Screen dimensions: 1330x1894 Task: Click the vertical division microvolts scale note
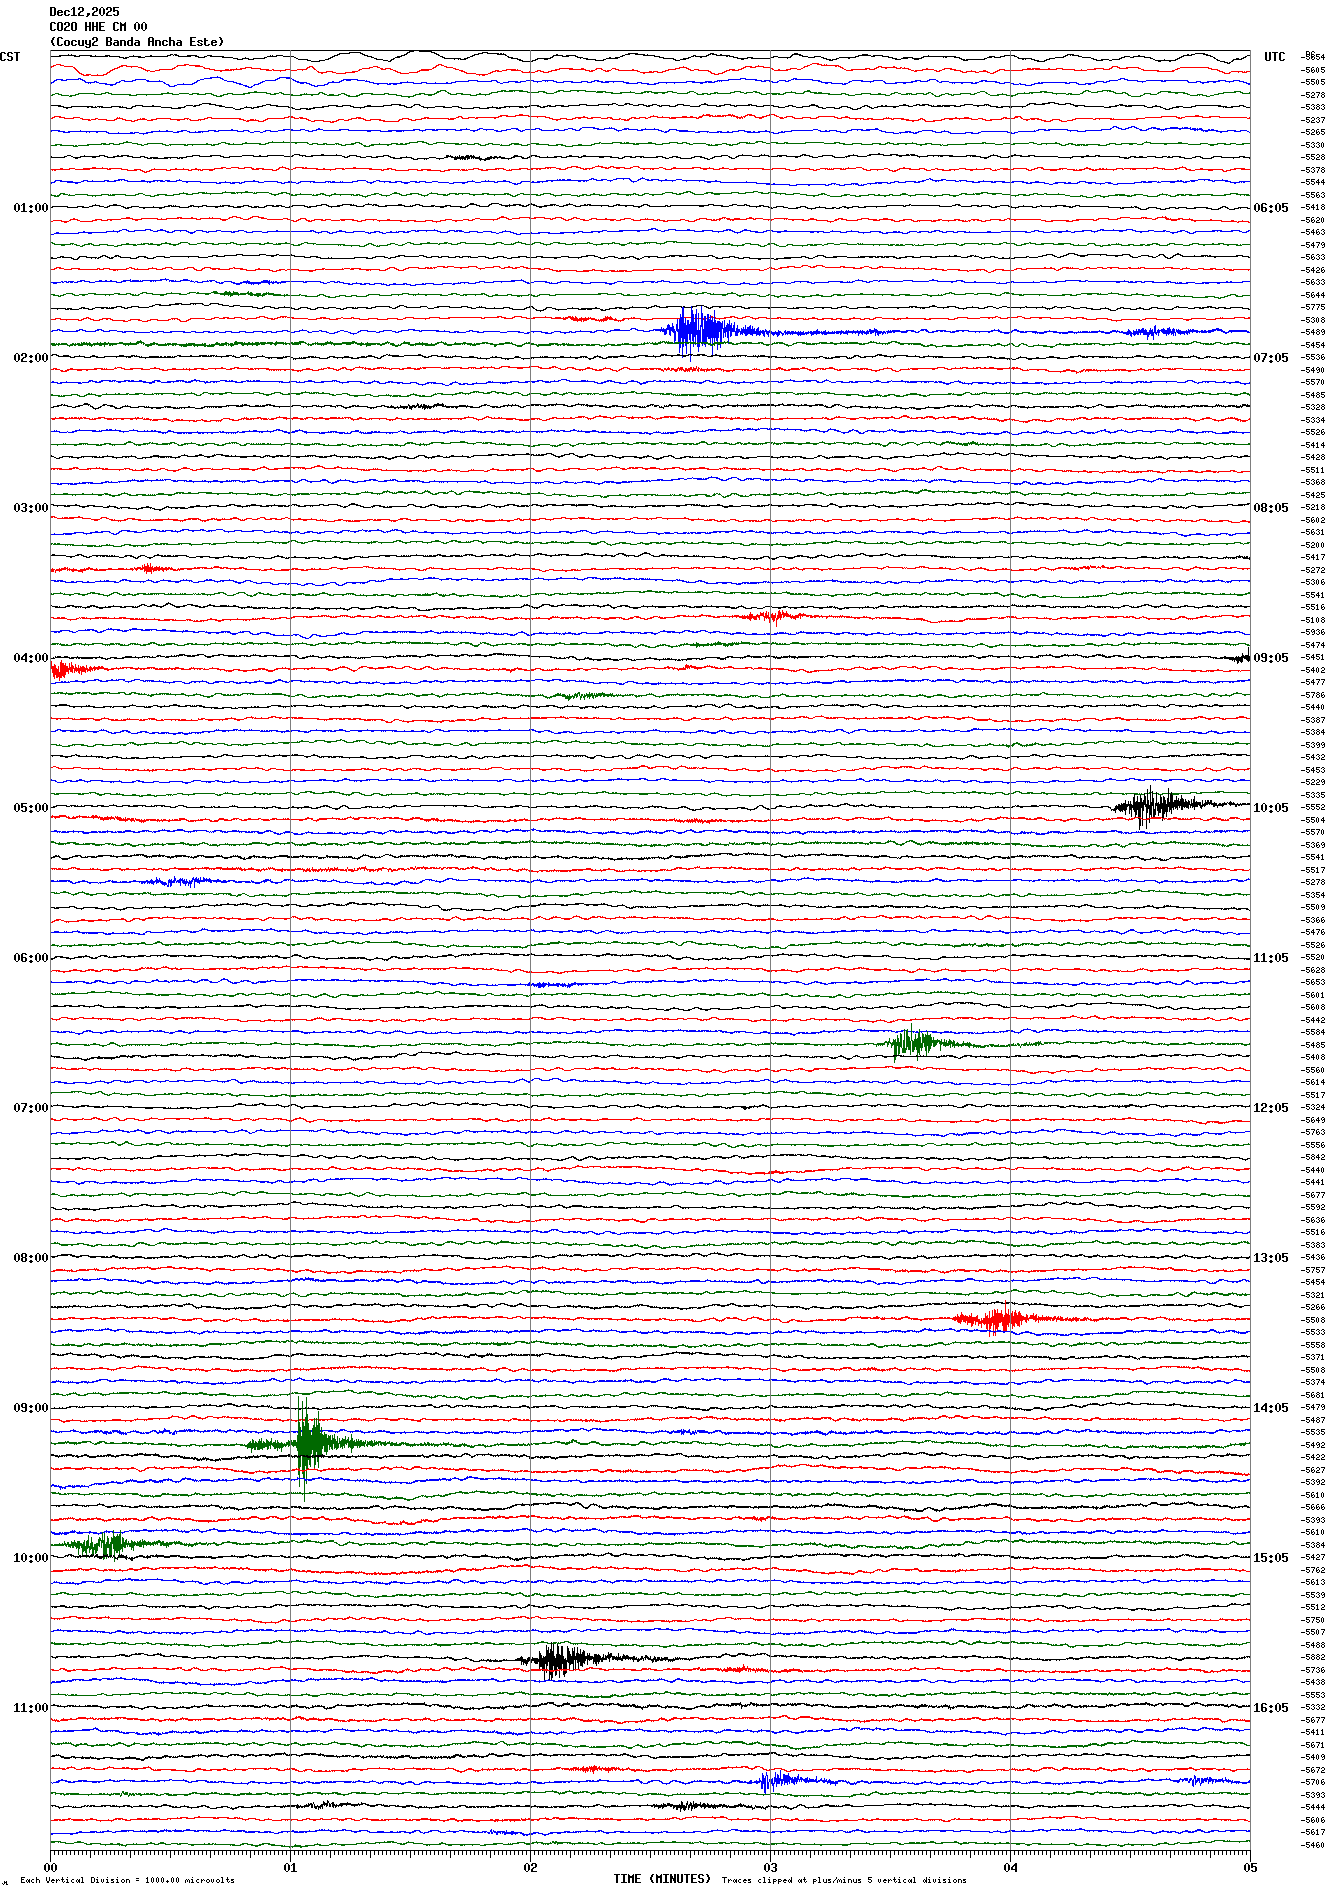127,1880
